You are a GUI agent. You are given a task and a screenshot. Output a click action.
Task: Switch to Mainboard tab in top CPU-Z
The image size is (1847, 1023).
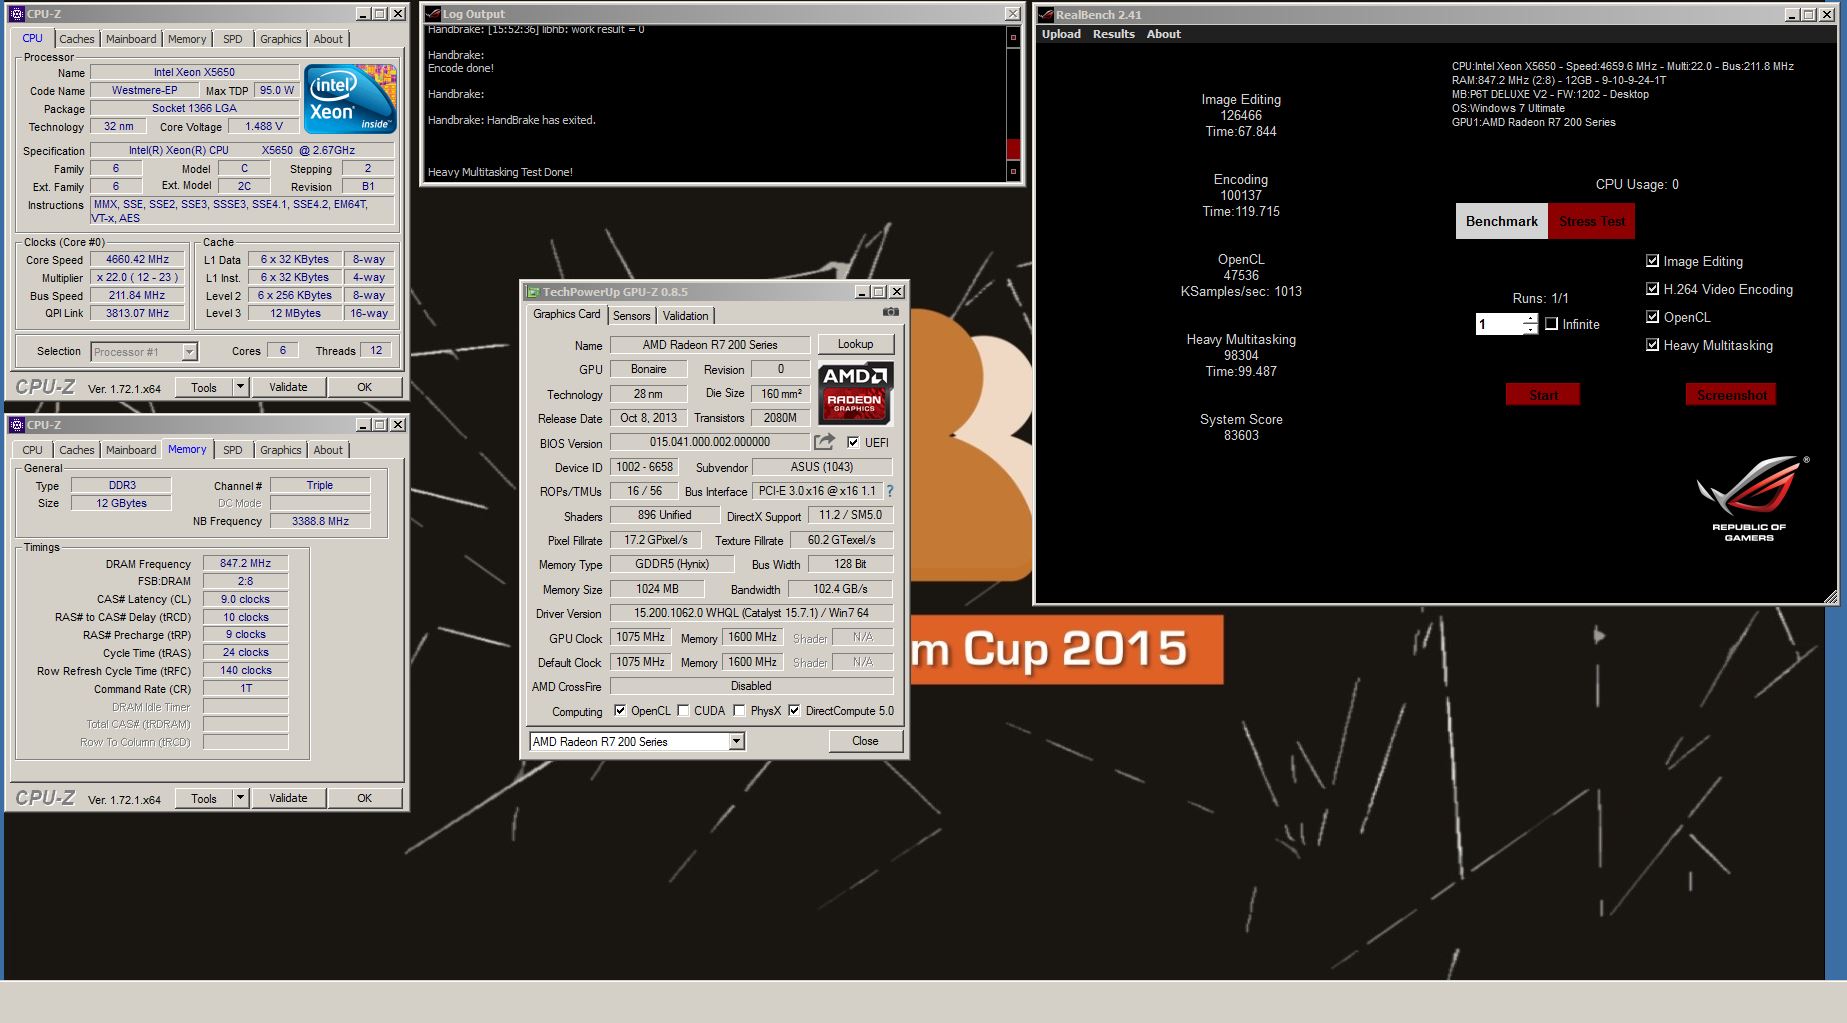tap(131, 39)
